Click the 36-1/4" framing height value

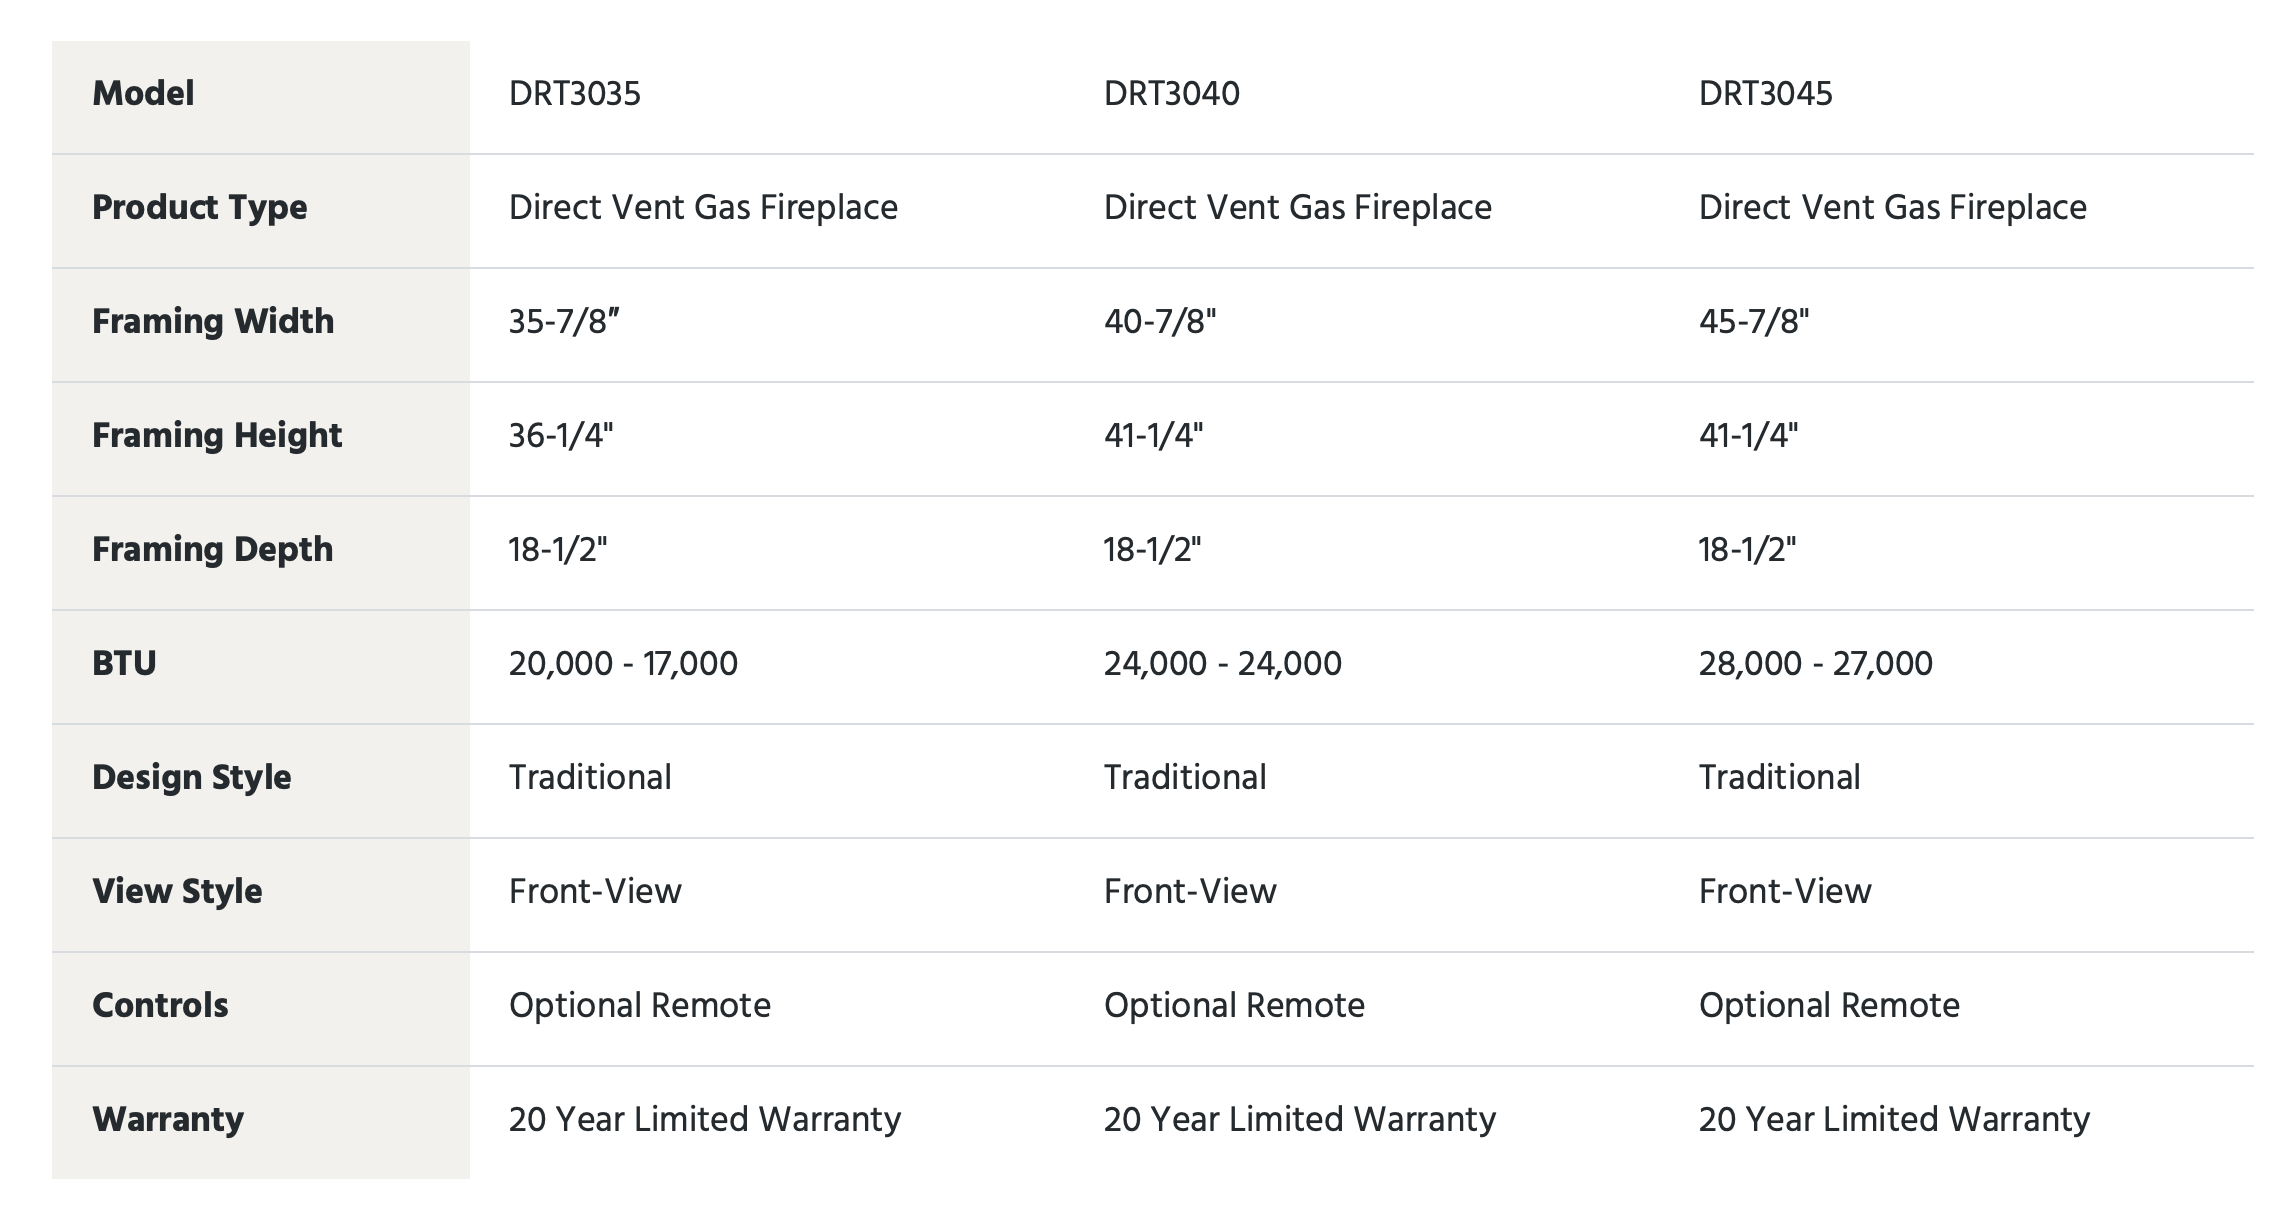pyautogui.click(x=560, y=436)
